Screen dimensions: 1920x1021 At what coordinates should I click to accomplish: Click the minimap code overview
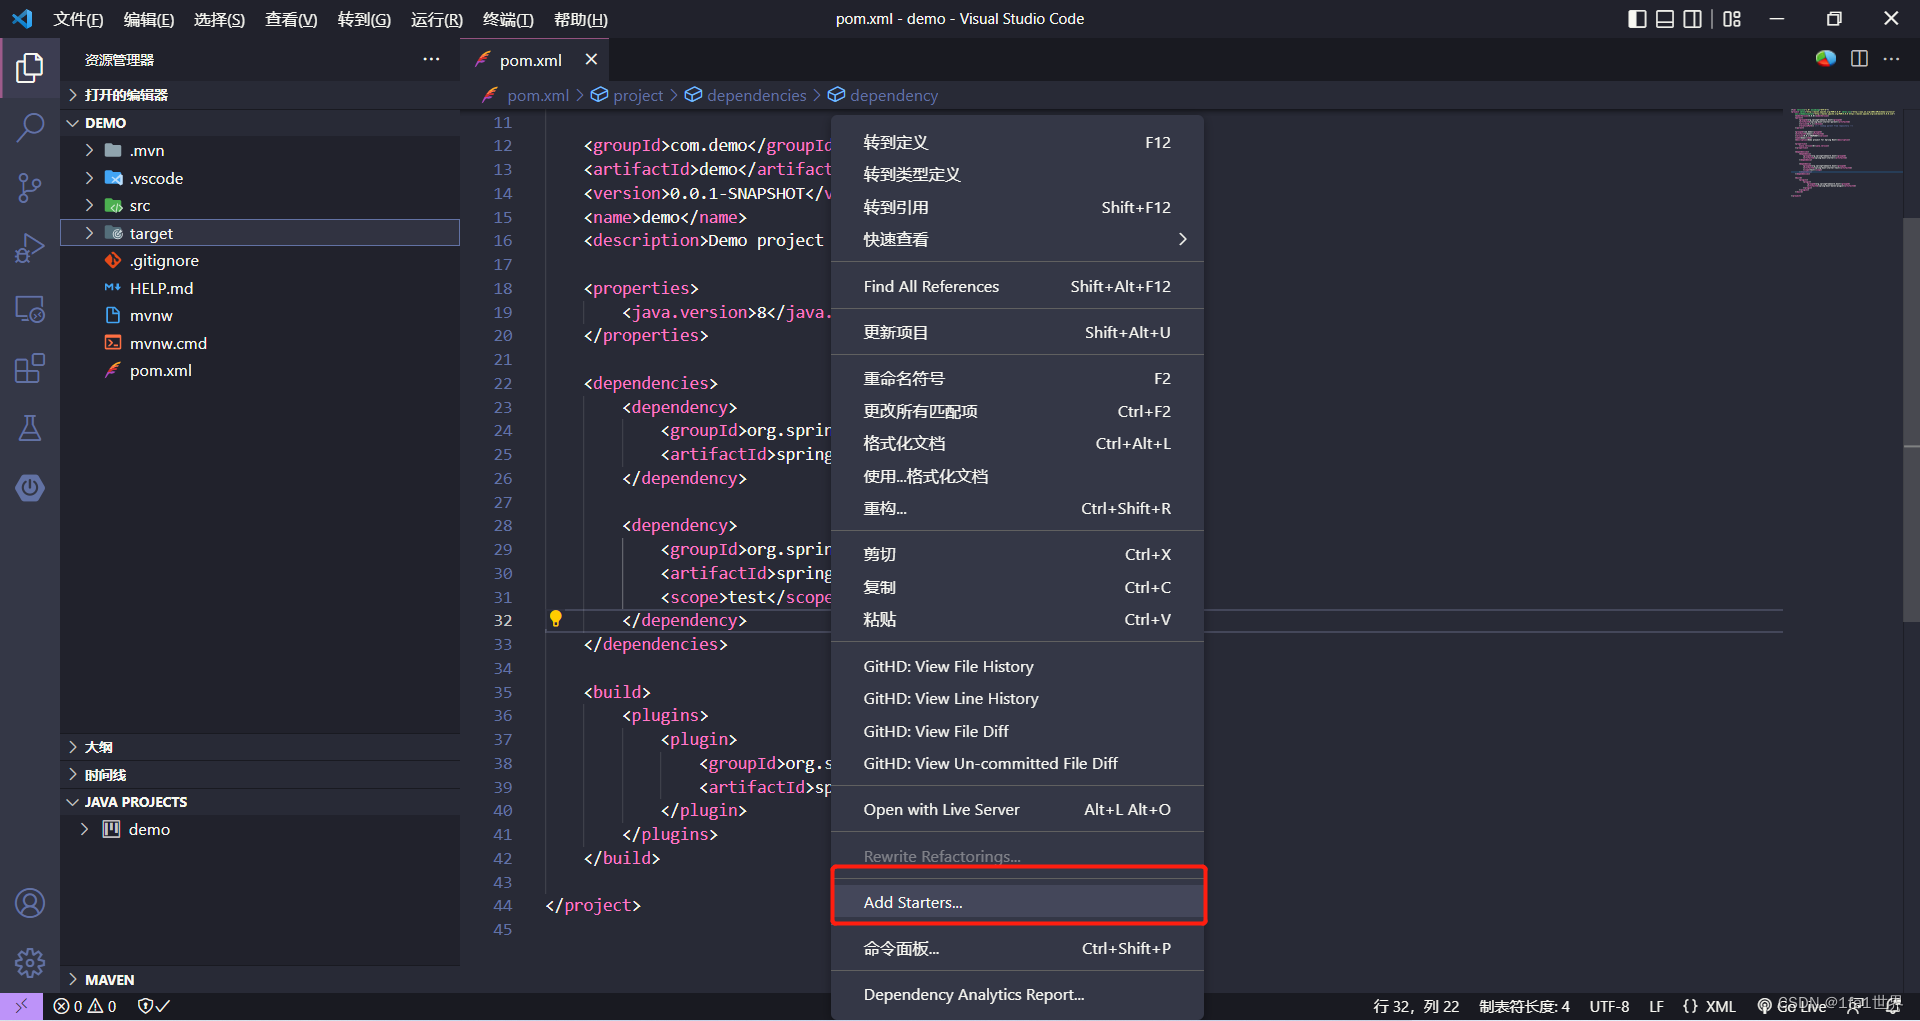pos(1843,152)
